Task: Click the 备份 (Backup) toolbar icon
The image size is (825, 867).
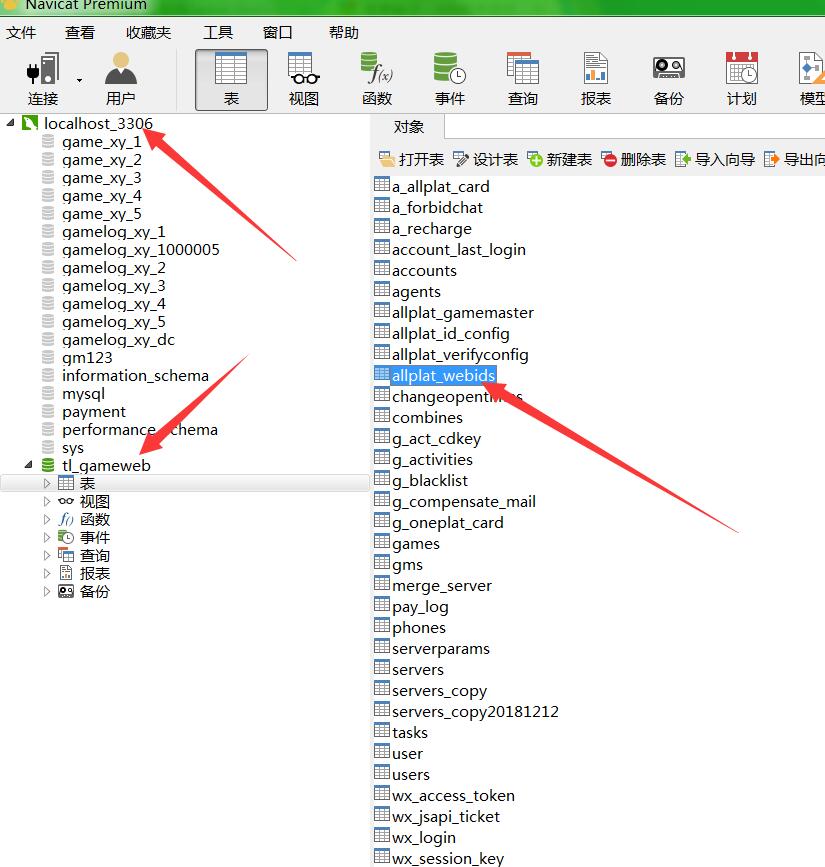Action: (x=668, y=79)
